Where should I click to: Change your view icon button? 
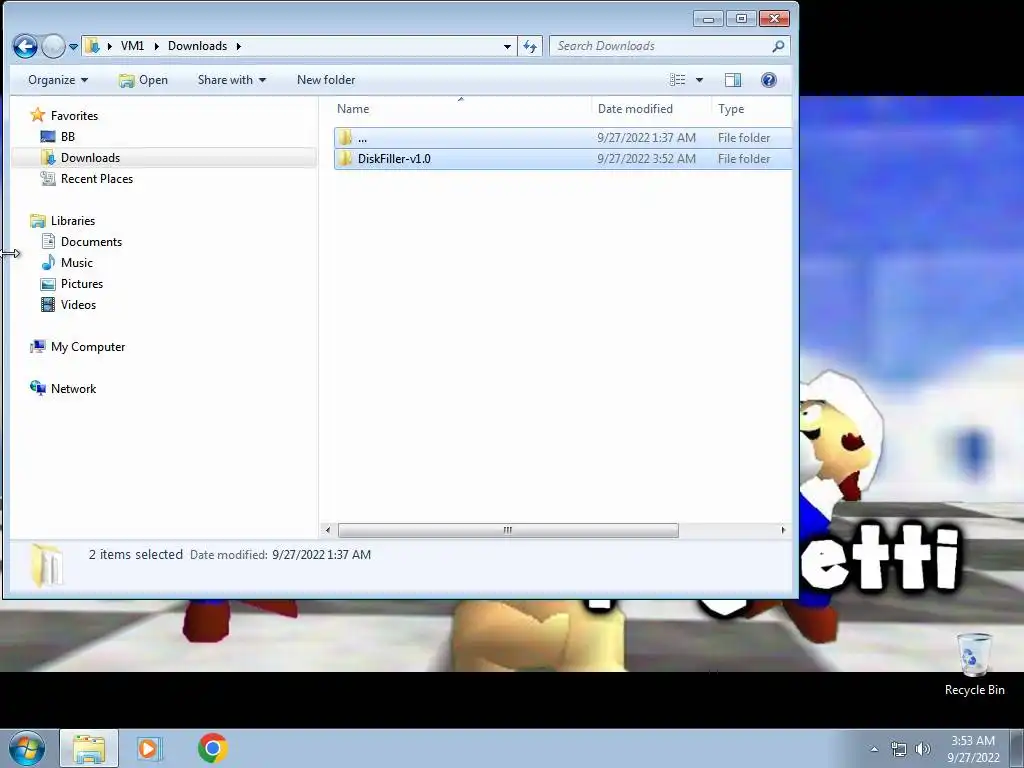tap(677, 80)
